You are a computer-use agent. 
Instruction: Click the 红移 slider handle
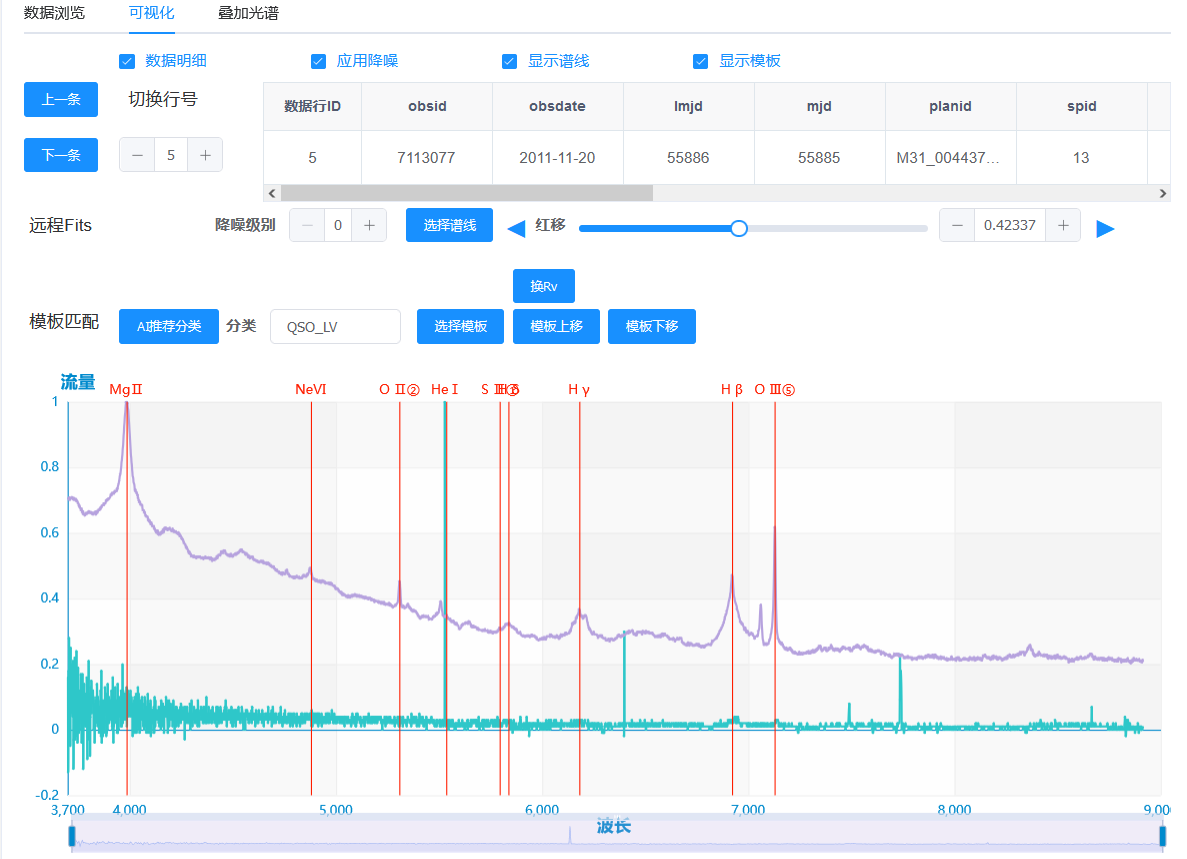pyautogui.click(x=739, y=228)
